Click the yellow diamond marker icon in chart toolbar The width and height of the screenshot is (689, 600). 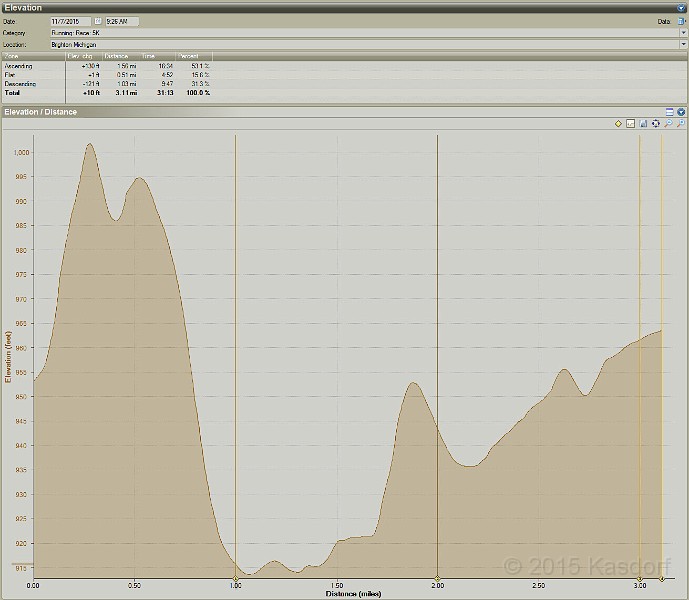618,124
